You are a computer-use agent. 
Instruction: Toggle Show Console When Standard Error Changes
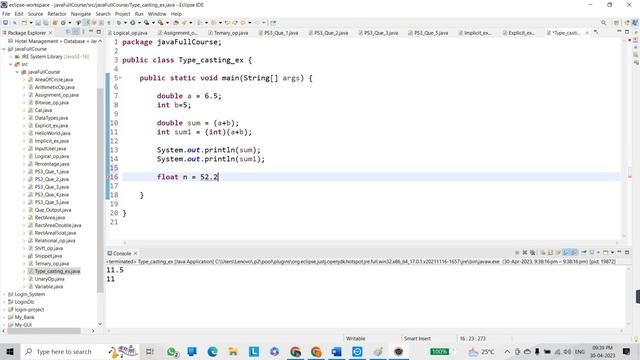pyautogui.click(x=573, y=253)
